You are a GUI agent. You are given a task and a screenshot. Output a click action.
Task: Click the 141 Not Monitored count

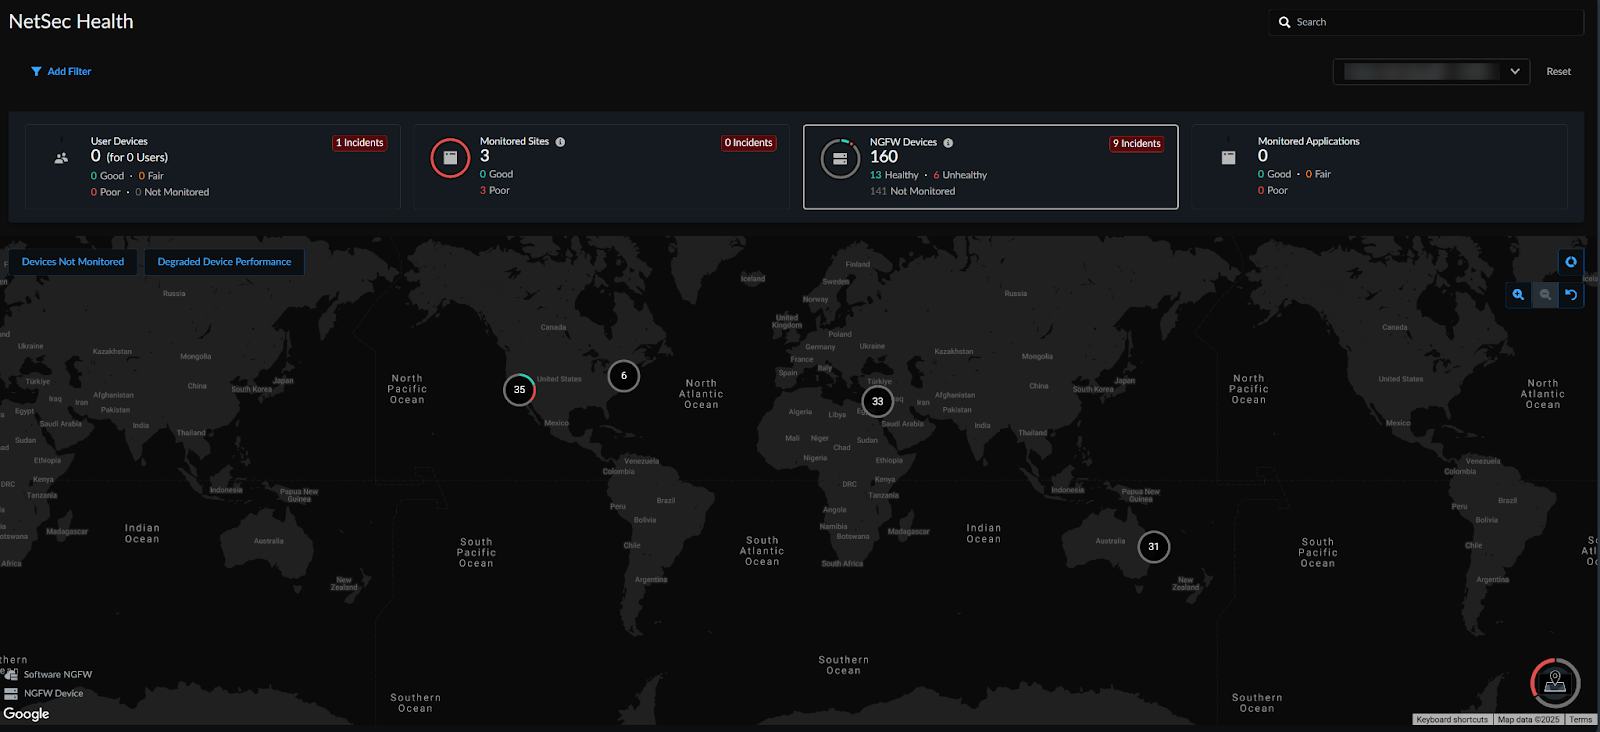(912, 191)
